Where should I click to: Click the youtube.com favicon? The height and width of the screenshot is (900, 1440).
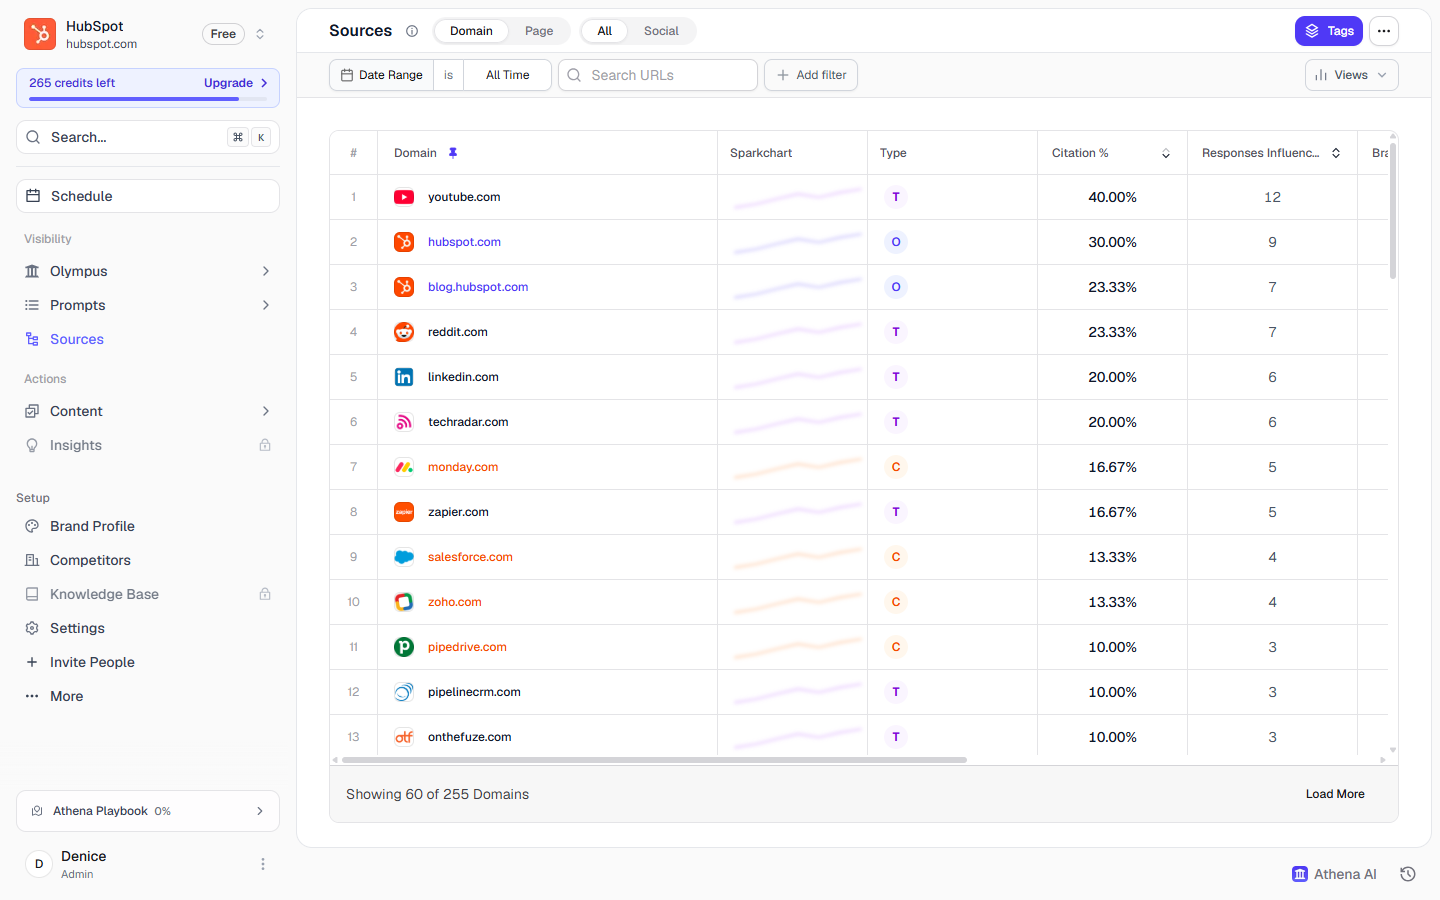404,197
